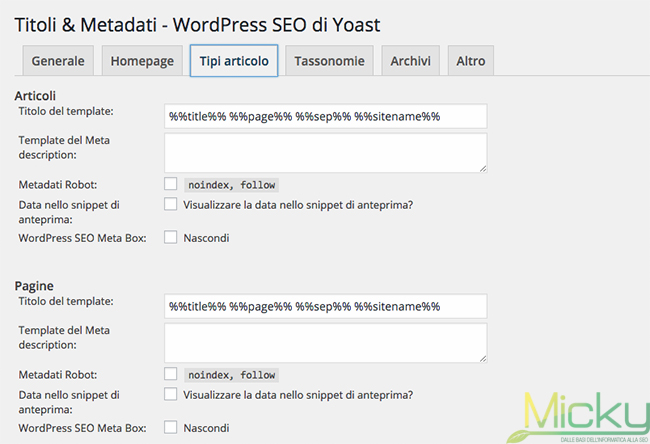Screen dimensions: 650x444
Task: Go to the Tassonomie tab
Action: pos(329,61)
